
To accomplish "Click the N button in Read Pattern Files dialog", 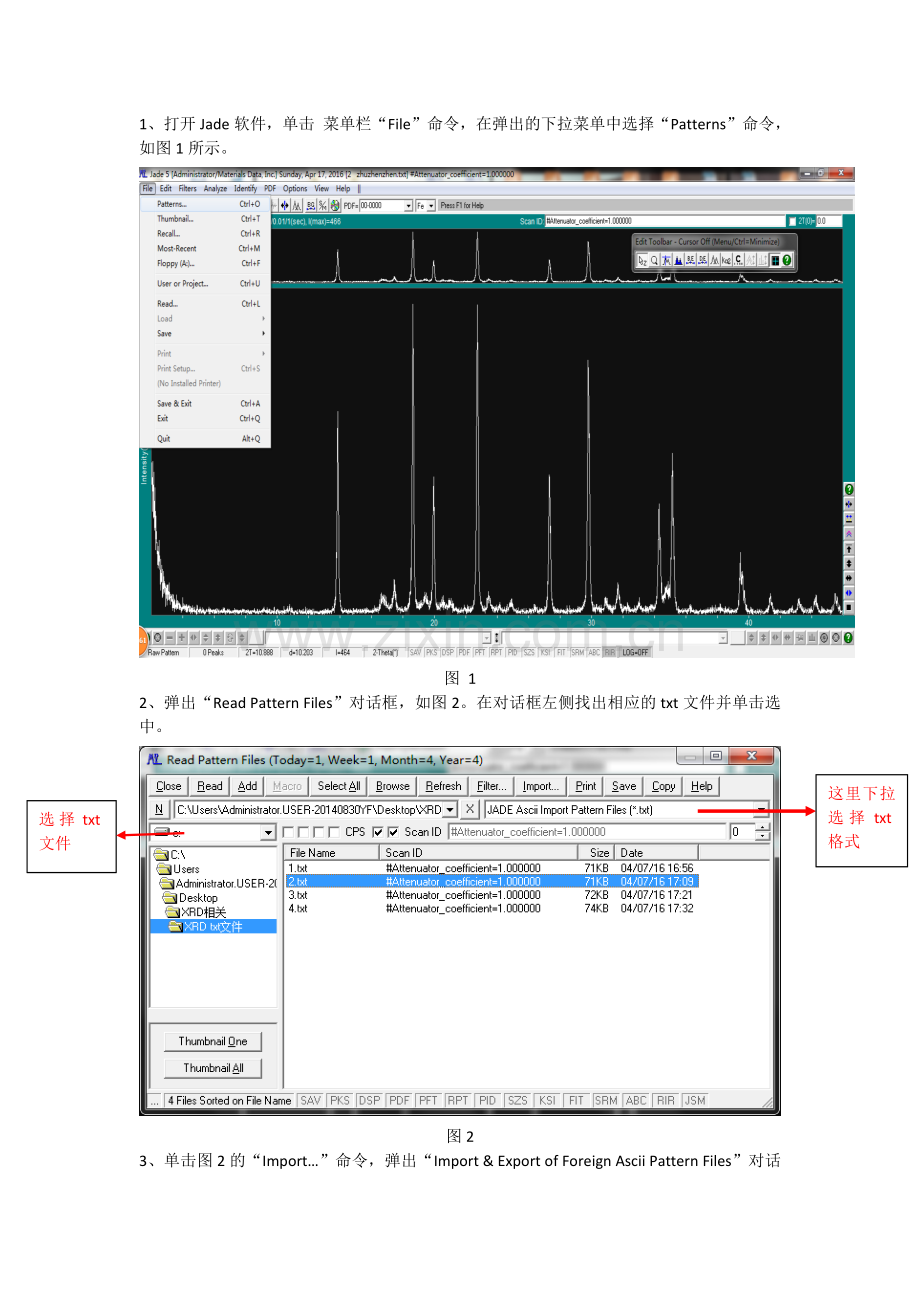I will 158,808.
